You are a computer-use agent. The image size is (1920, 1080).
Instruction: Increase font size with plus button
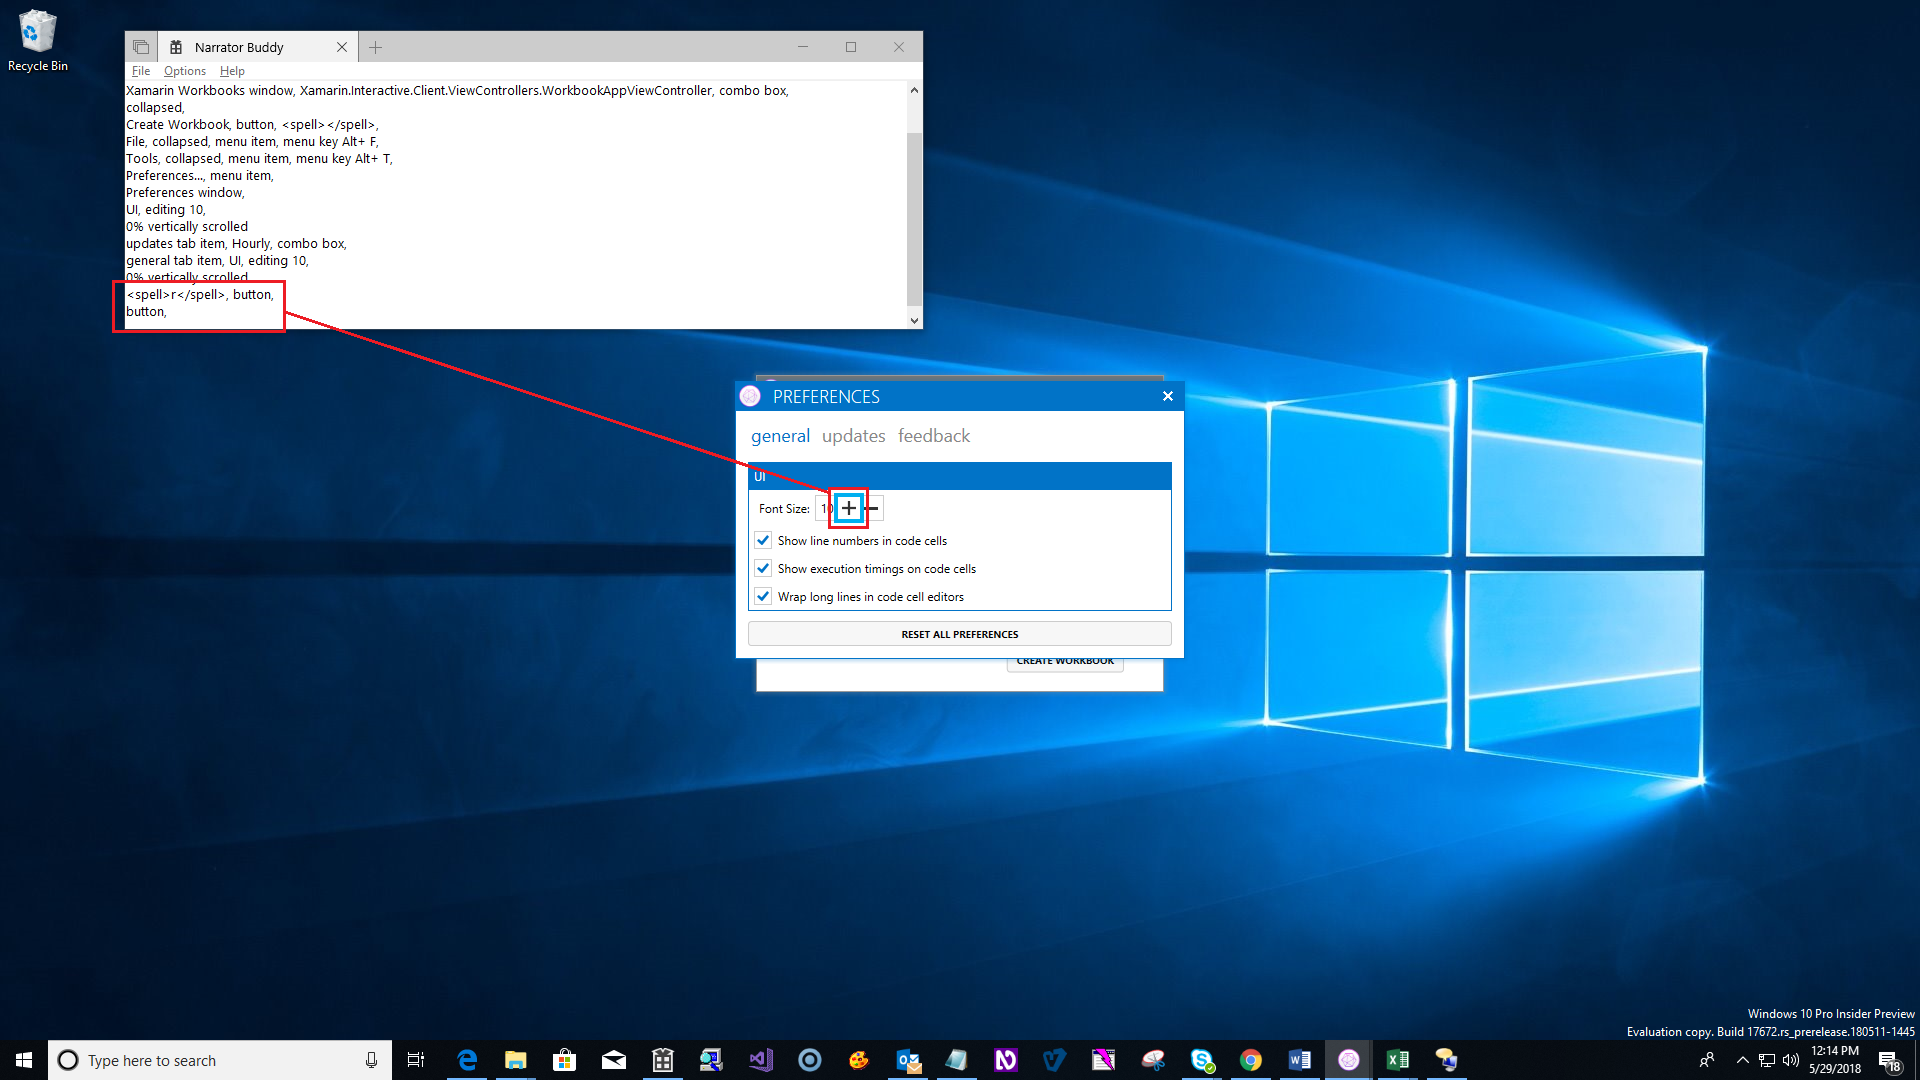click(x=849, y=508)
